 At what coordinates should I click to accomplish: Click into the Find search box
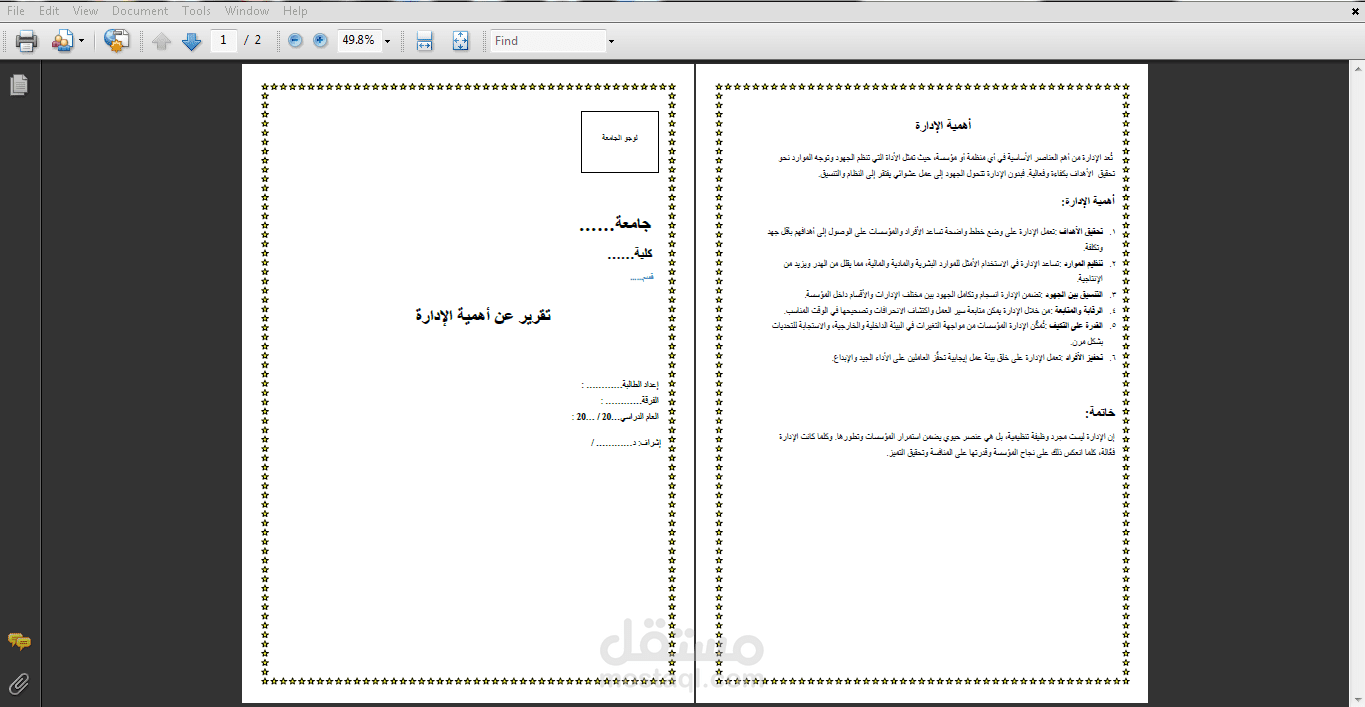pyautogui.click(x=548, y=41)
